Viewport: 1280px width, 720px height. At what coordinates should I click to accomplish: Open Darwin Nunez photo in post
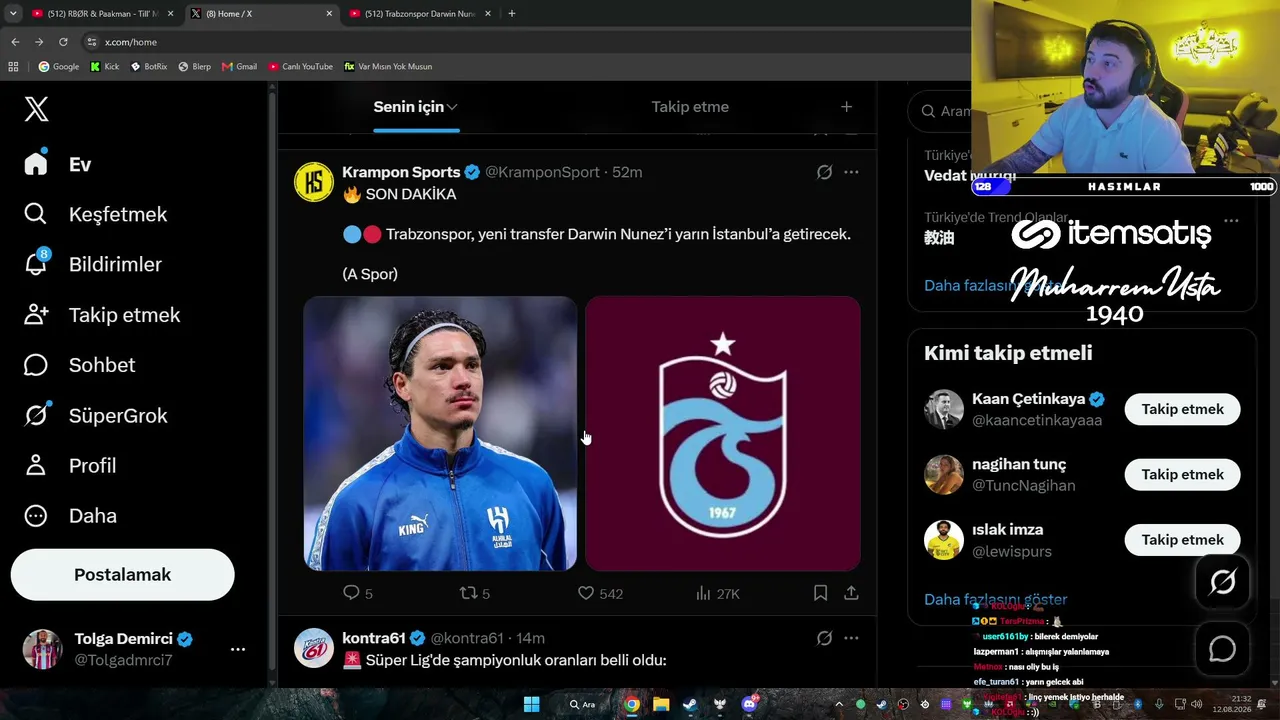click(440, 433)
